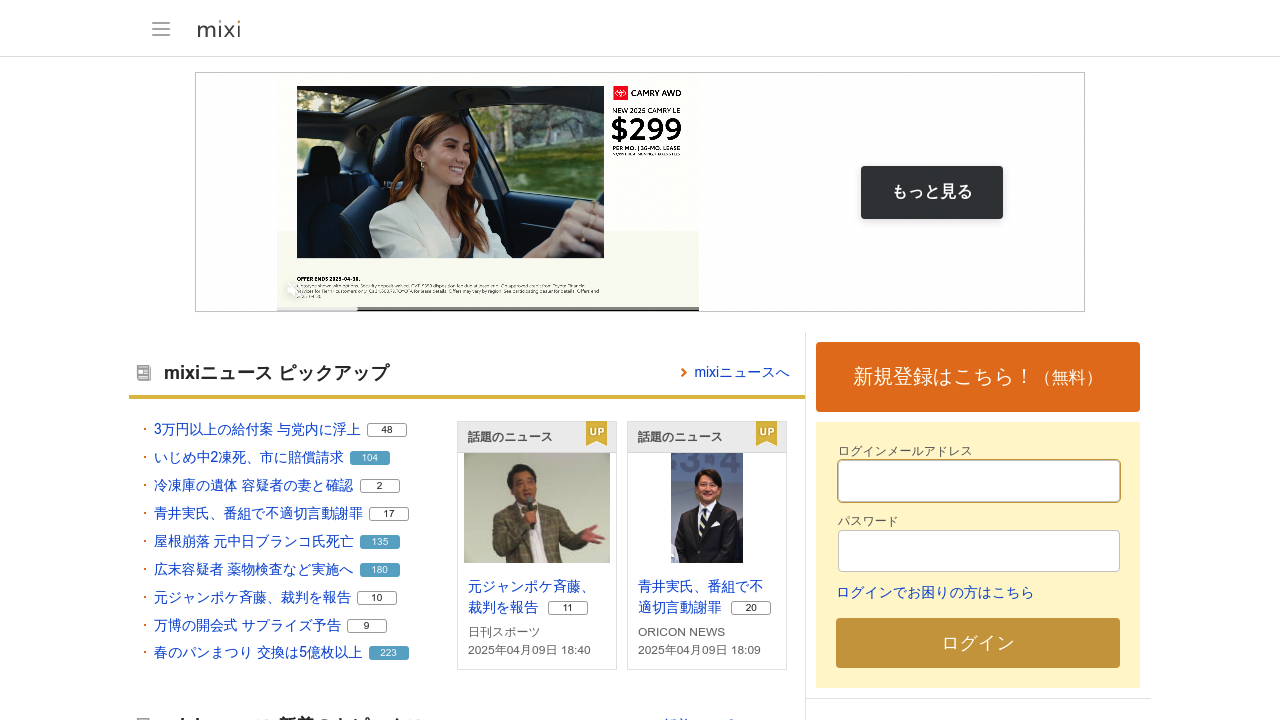Focus the パスワード input field
The height and width of the screenshot is (720, 1280).
[x=979, y=551]
